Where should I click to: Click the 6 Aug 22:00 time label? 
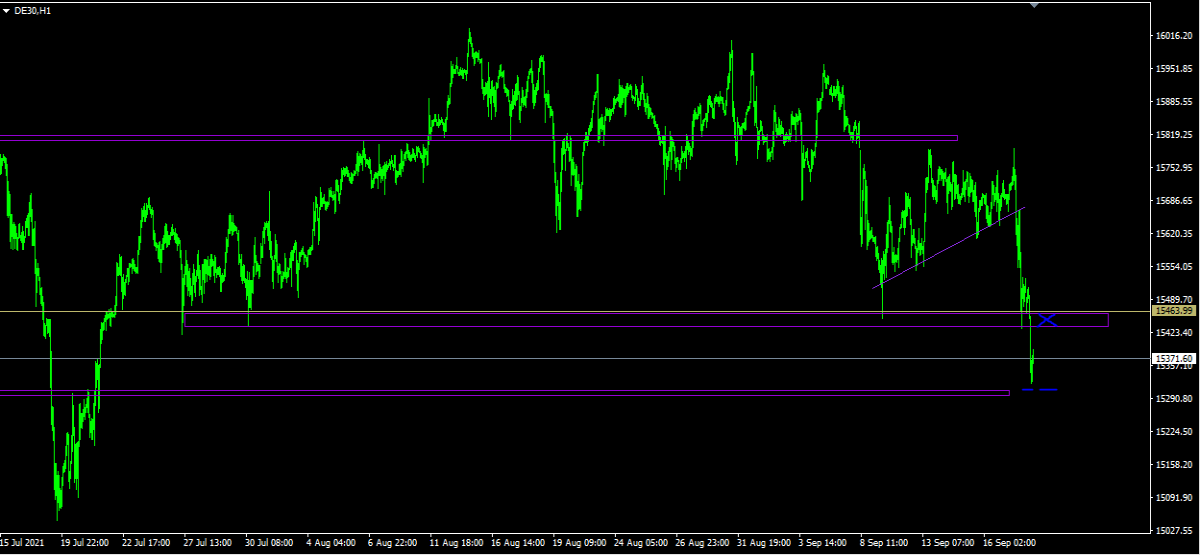click(393, 543)
